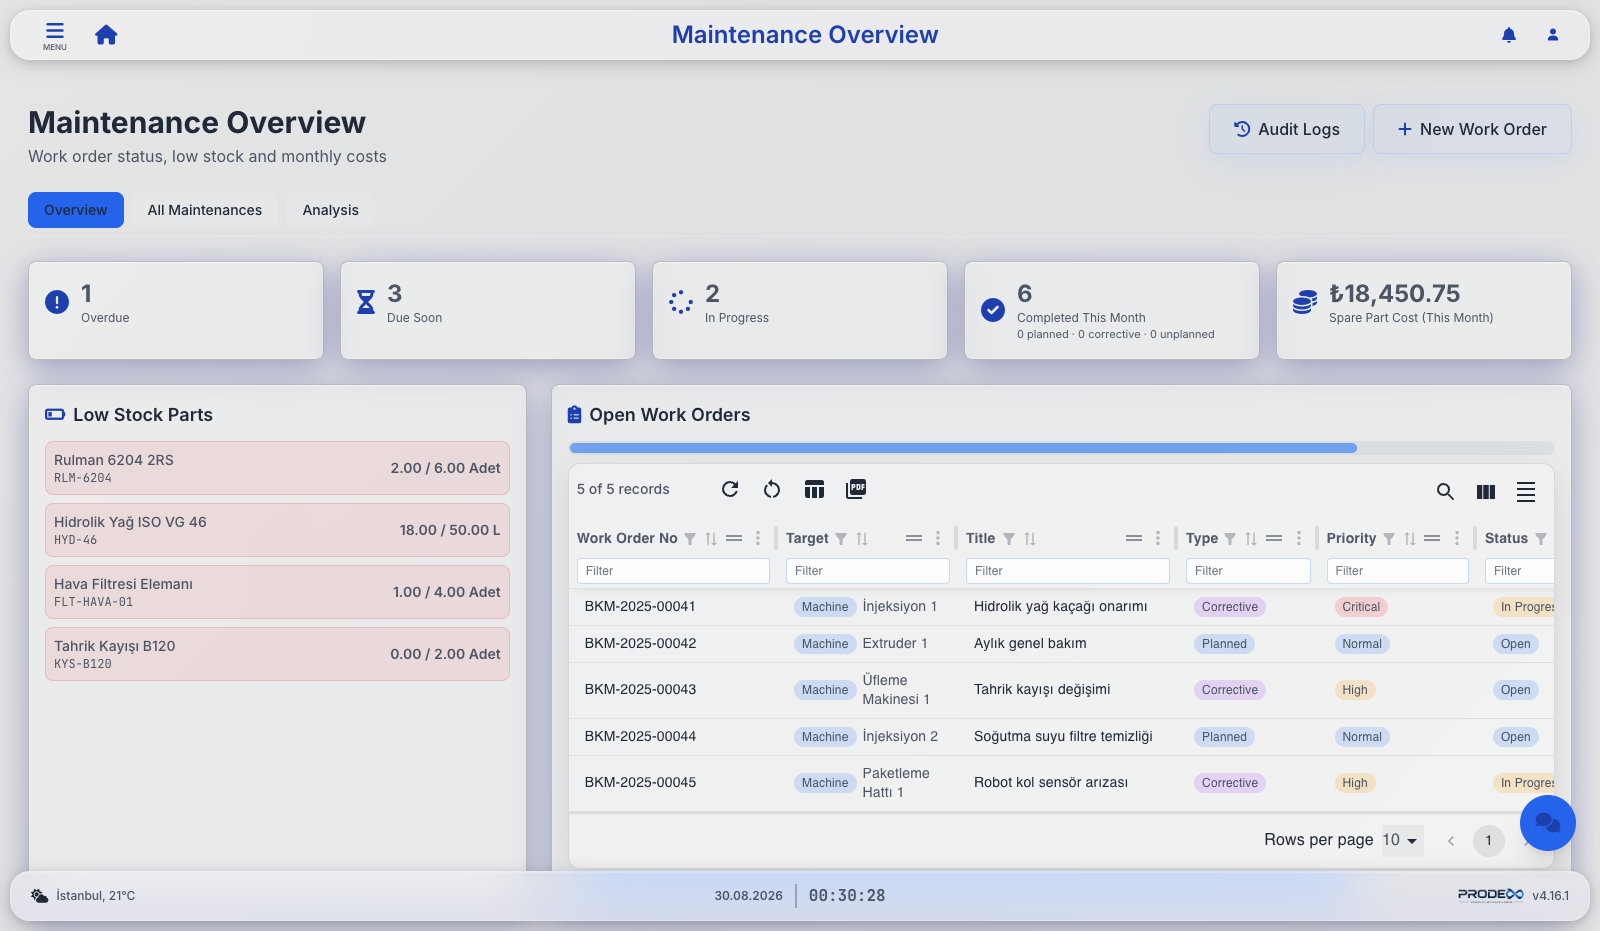Go to the previous results page
This screenshot has height=931, width=1600.
[x=1451, y=840]
